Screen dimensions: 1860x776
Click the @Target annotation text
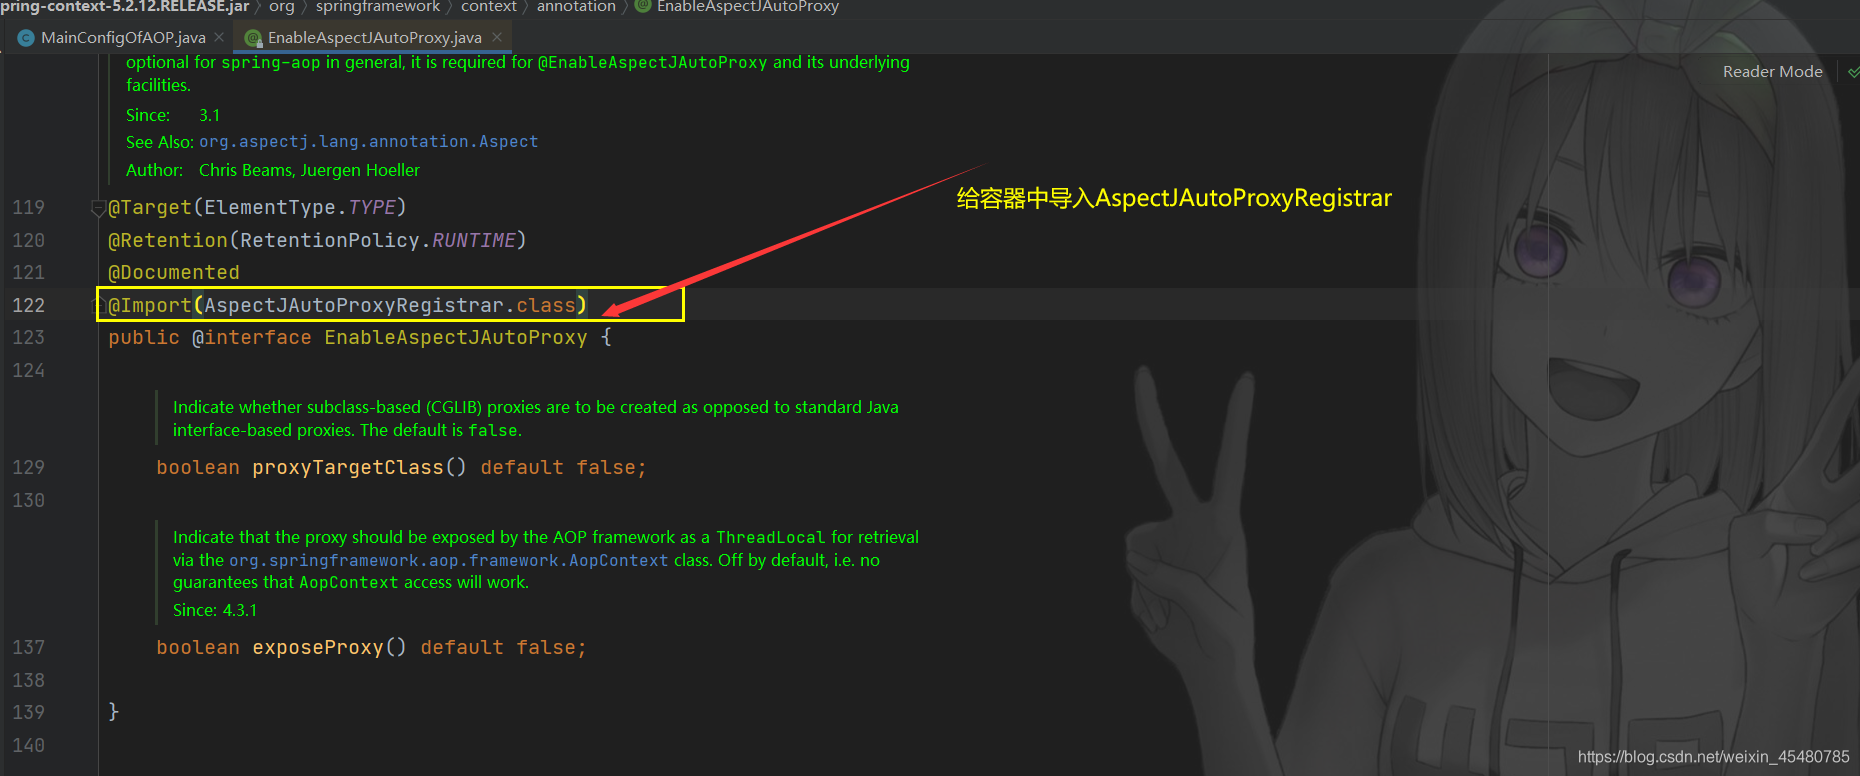tap(149, 207)
